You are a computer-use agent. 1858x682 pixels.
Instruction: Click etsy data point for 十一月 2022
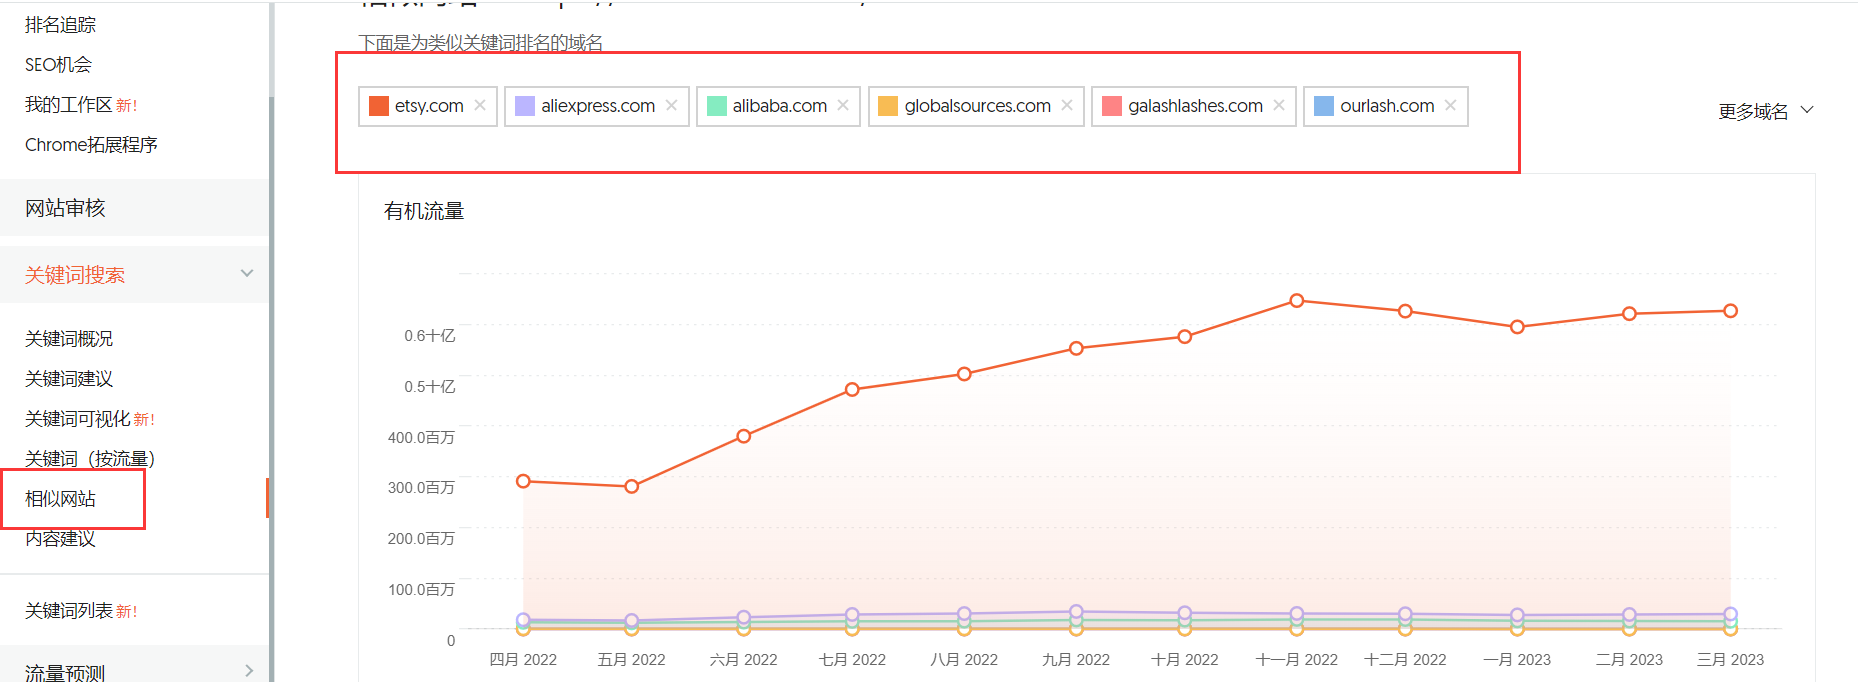click(1296, 300)
